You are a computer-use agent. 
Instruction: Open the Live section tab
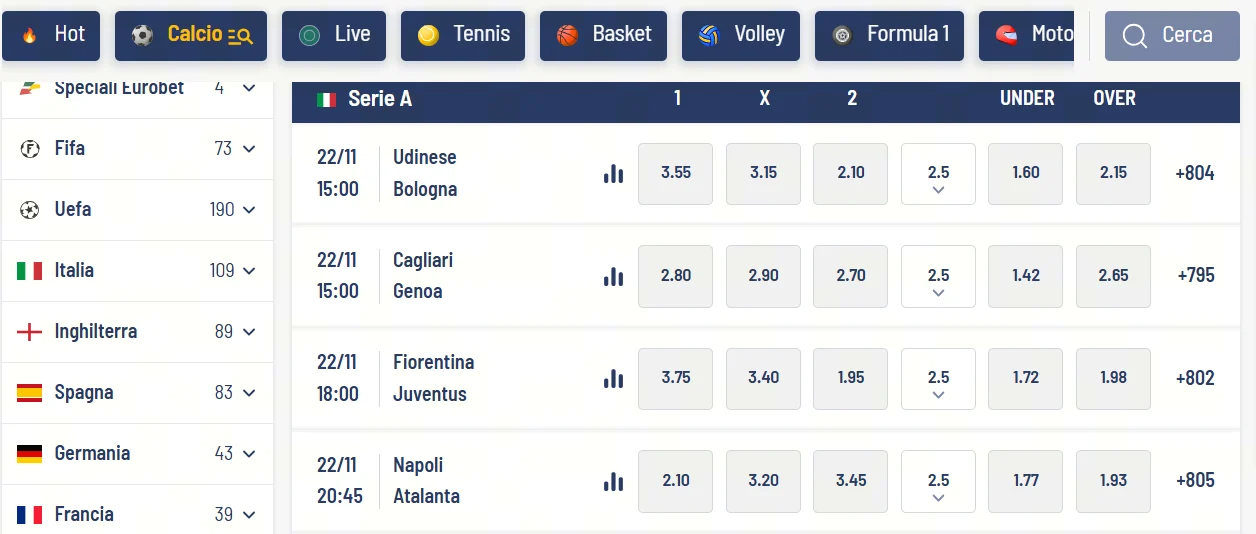pyautogui.click(x=334, y=35)
